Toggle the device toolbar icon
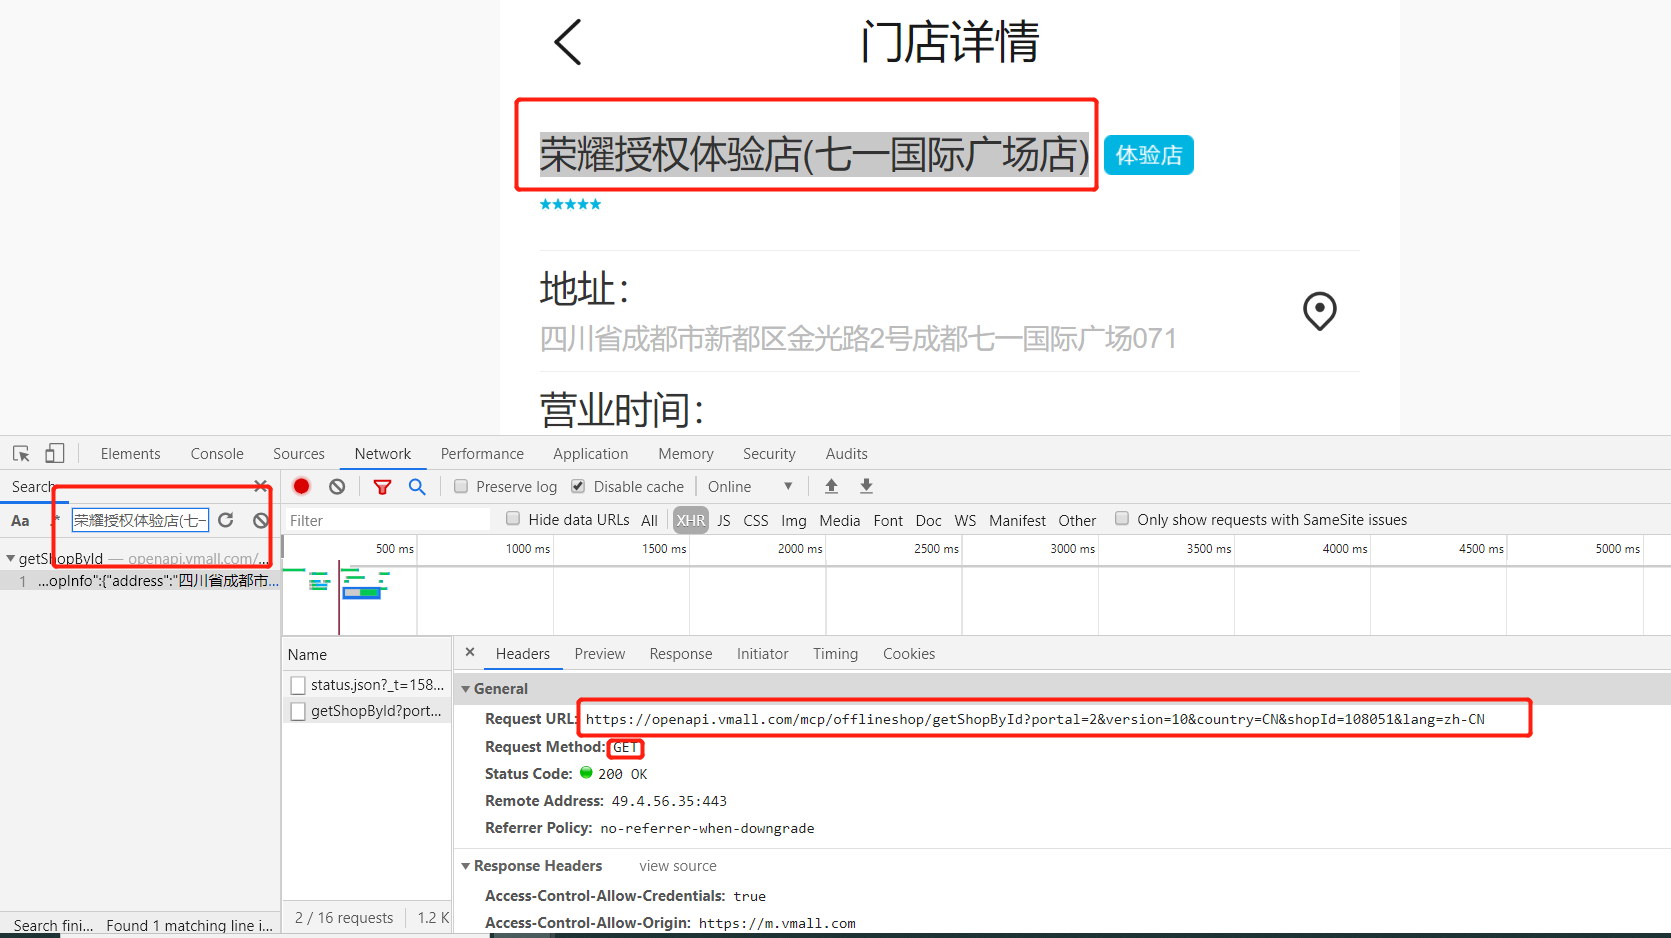This screenshot has height=938, width=1671. point(55,453)
